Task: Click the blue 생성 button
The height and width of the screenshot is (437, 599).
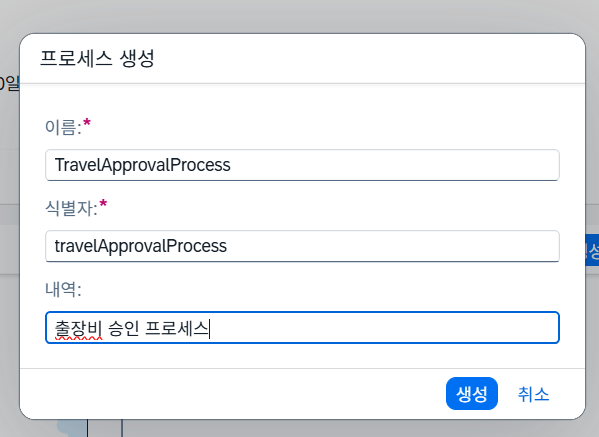Action: (472, 393)
